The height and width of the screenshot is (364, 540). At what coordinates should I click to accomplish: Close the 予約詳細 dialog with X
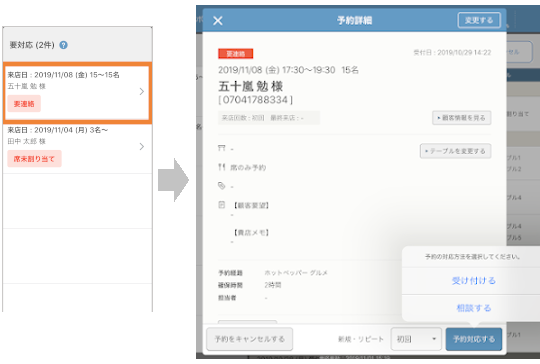point(218,21)
